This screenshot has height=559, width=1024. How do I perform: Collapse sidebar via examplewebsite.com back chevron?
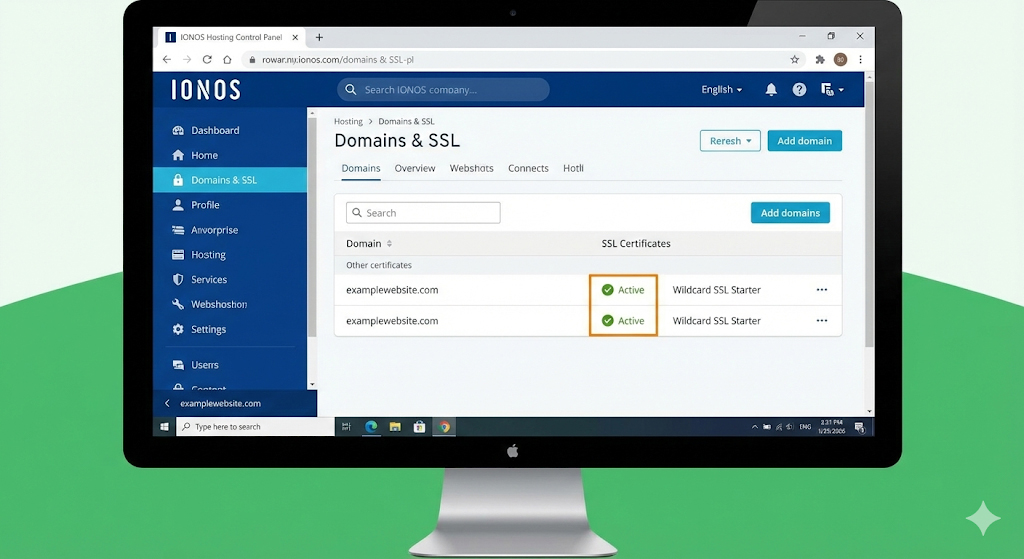click(x=167, y=404)
